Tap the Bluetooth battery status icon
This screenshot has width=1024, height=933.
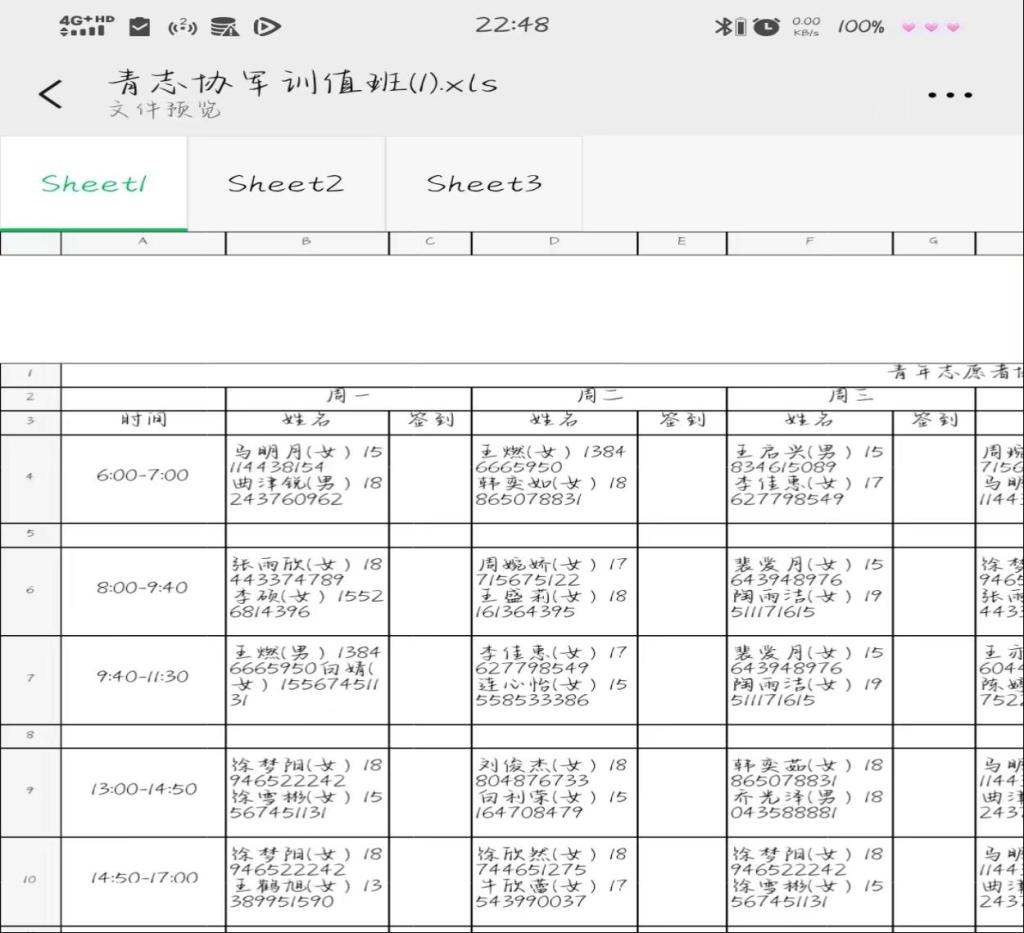pyautogui.click(x=730, y=27)
